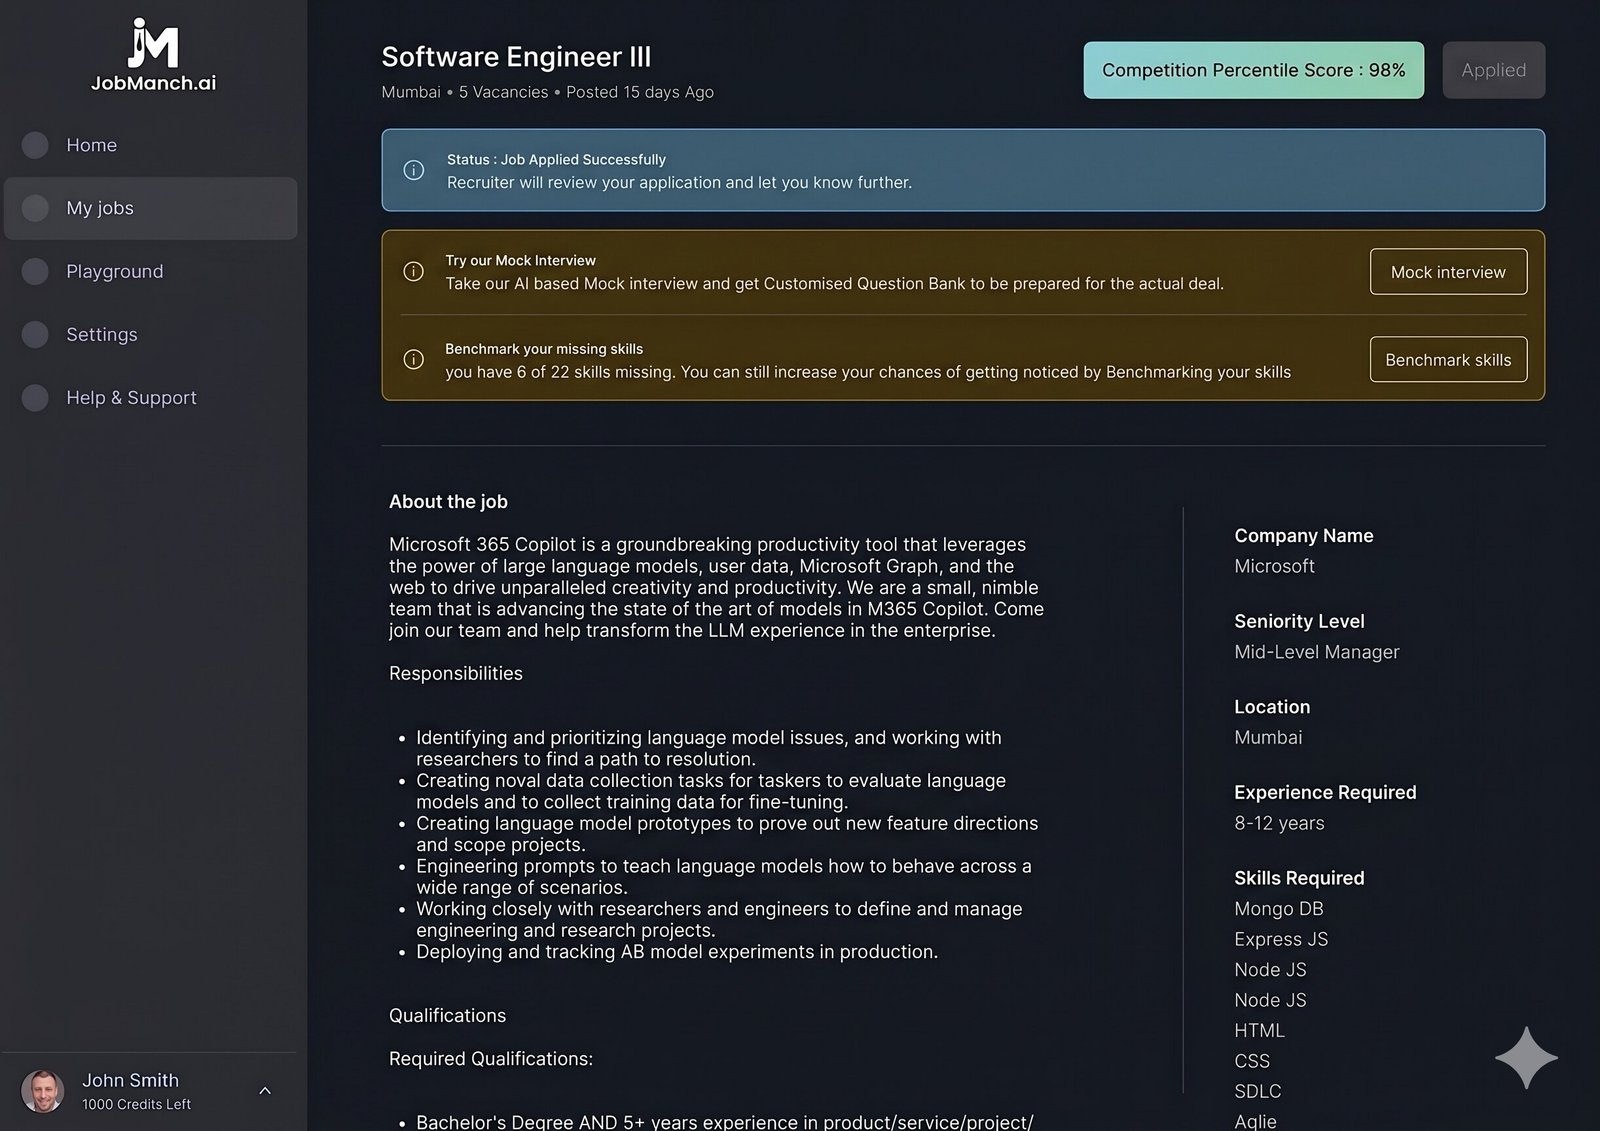Click the company name 'Microsoft'
This screenshot has width=1600, height=1131.
pyautogui.click(x=1274, y=566)
